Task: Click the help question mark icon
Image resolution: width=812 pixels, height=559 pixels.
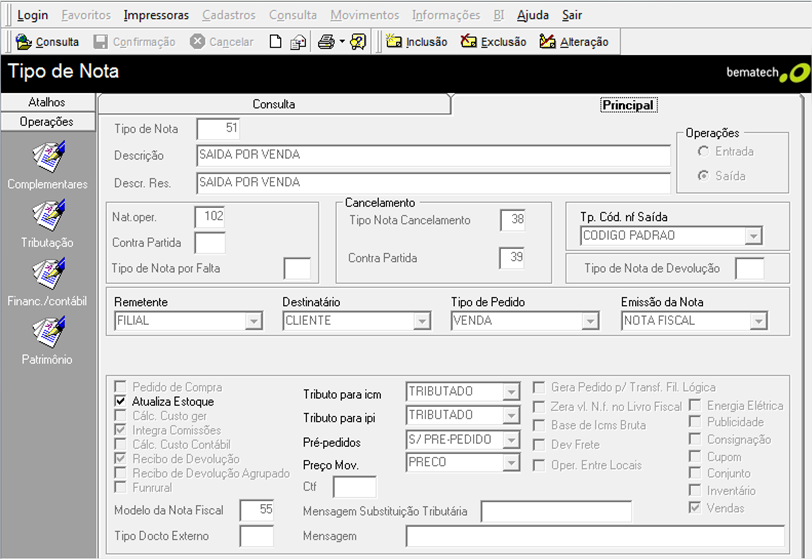Action: point(358,41)
